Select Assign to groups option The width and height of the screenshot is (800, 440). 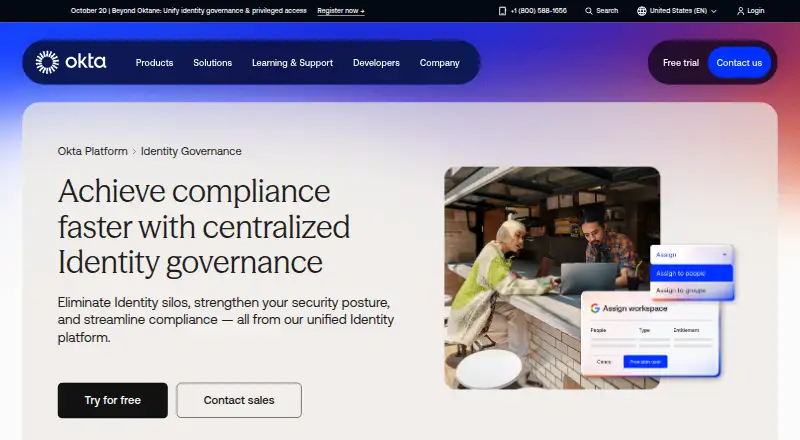point(691,290)
